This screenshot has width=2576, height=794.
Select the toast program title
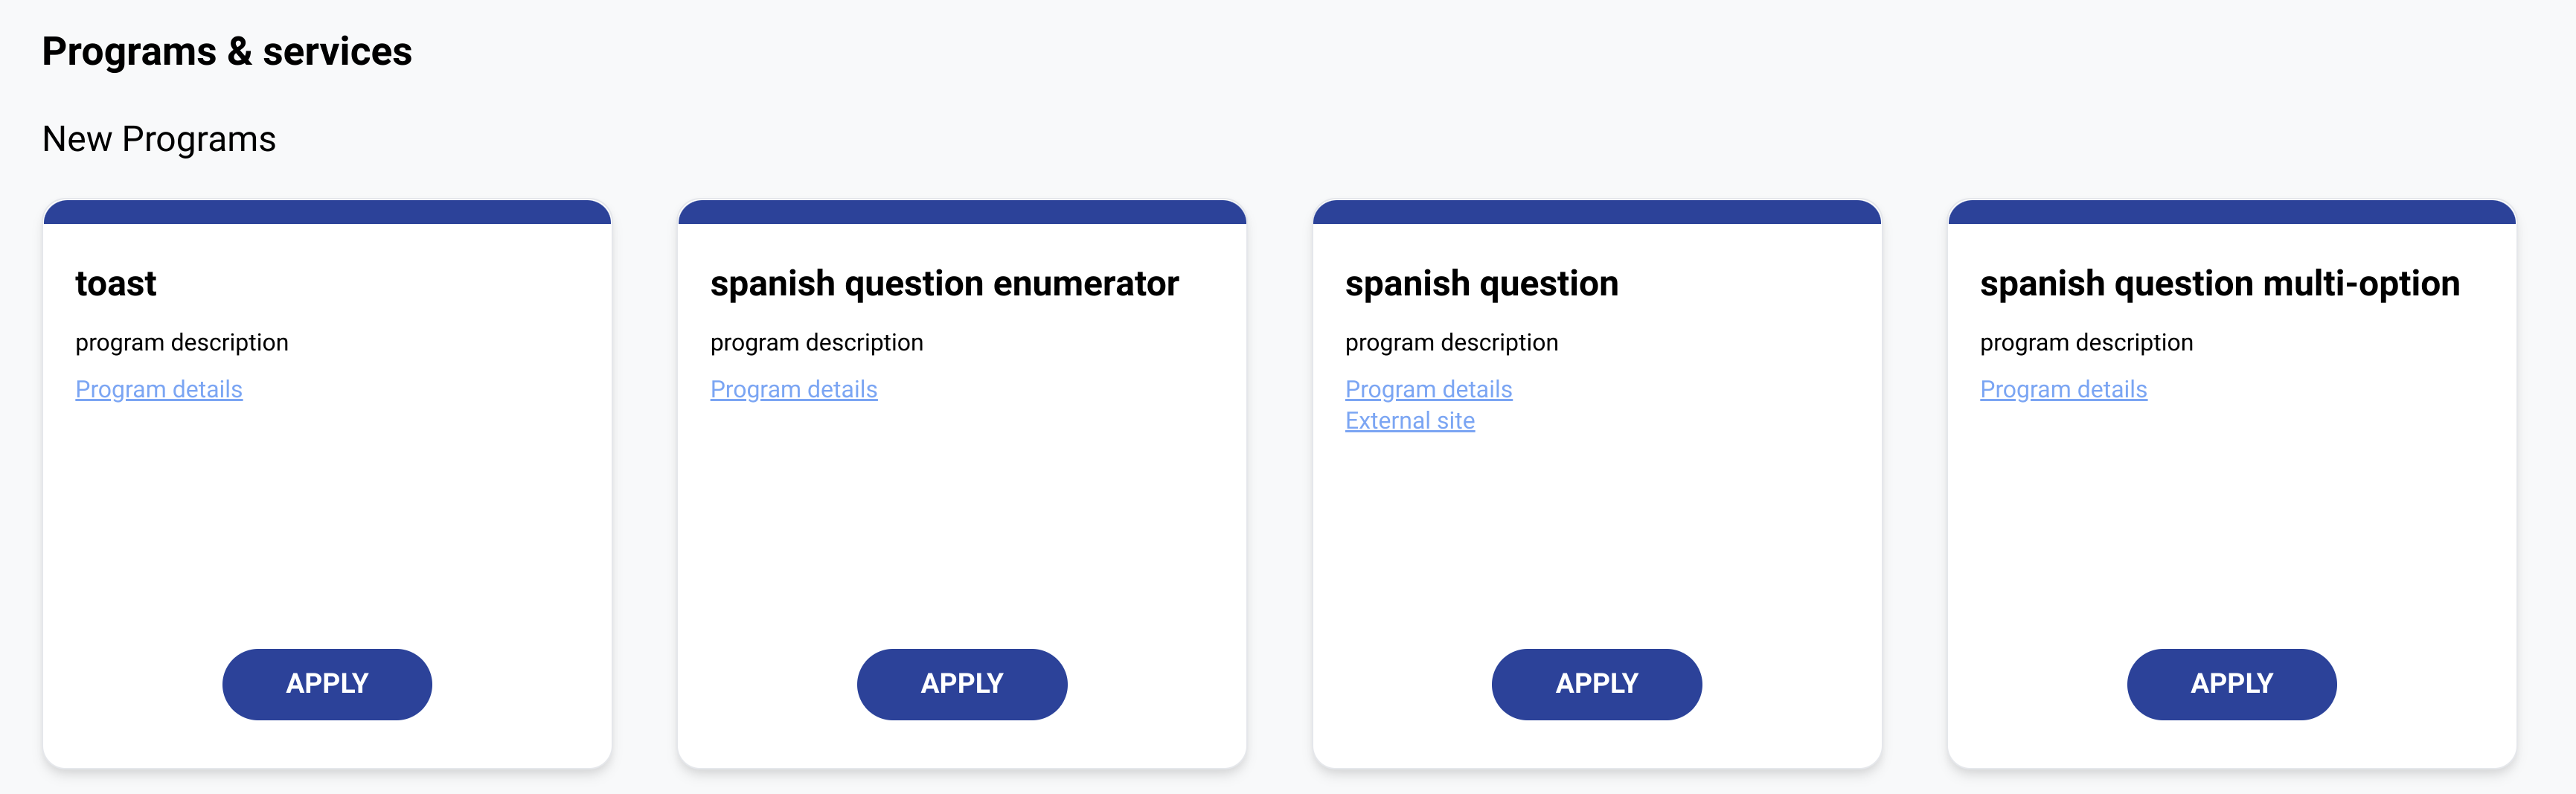click(x=116, y=283)
